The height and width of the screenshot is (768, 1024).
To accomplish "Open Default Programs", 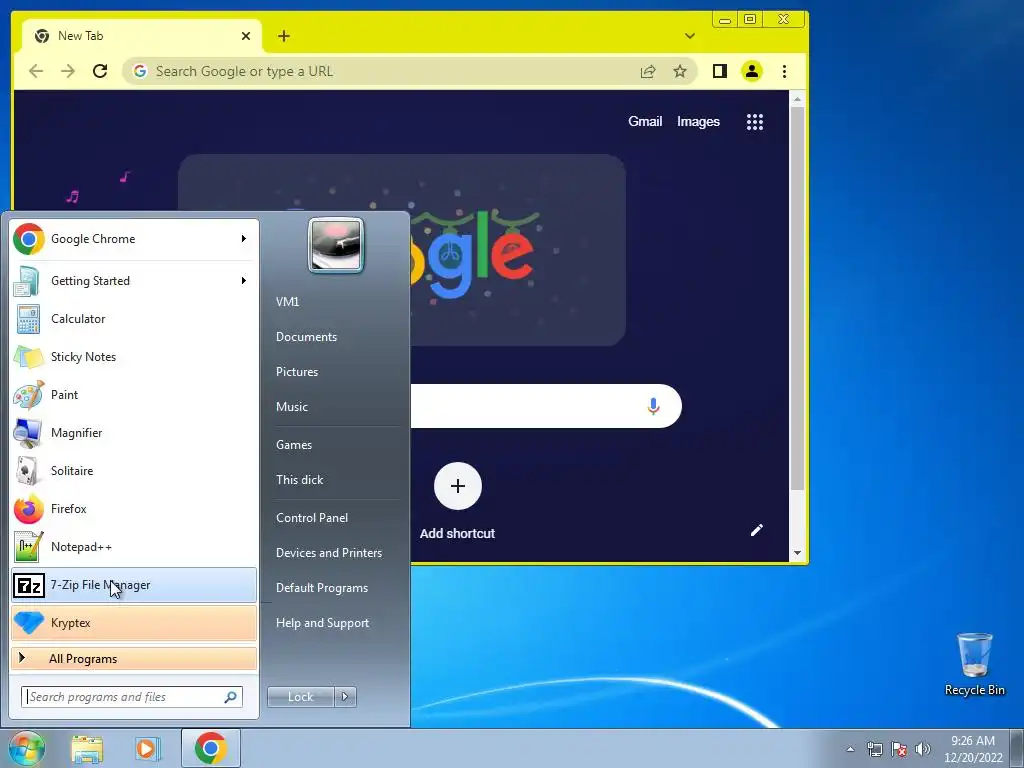I will pyautogui.click(x=322, y=588).
